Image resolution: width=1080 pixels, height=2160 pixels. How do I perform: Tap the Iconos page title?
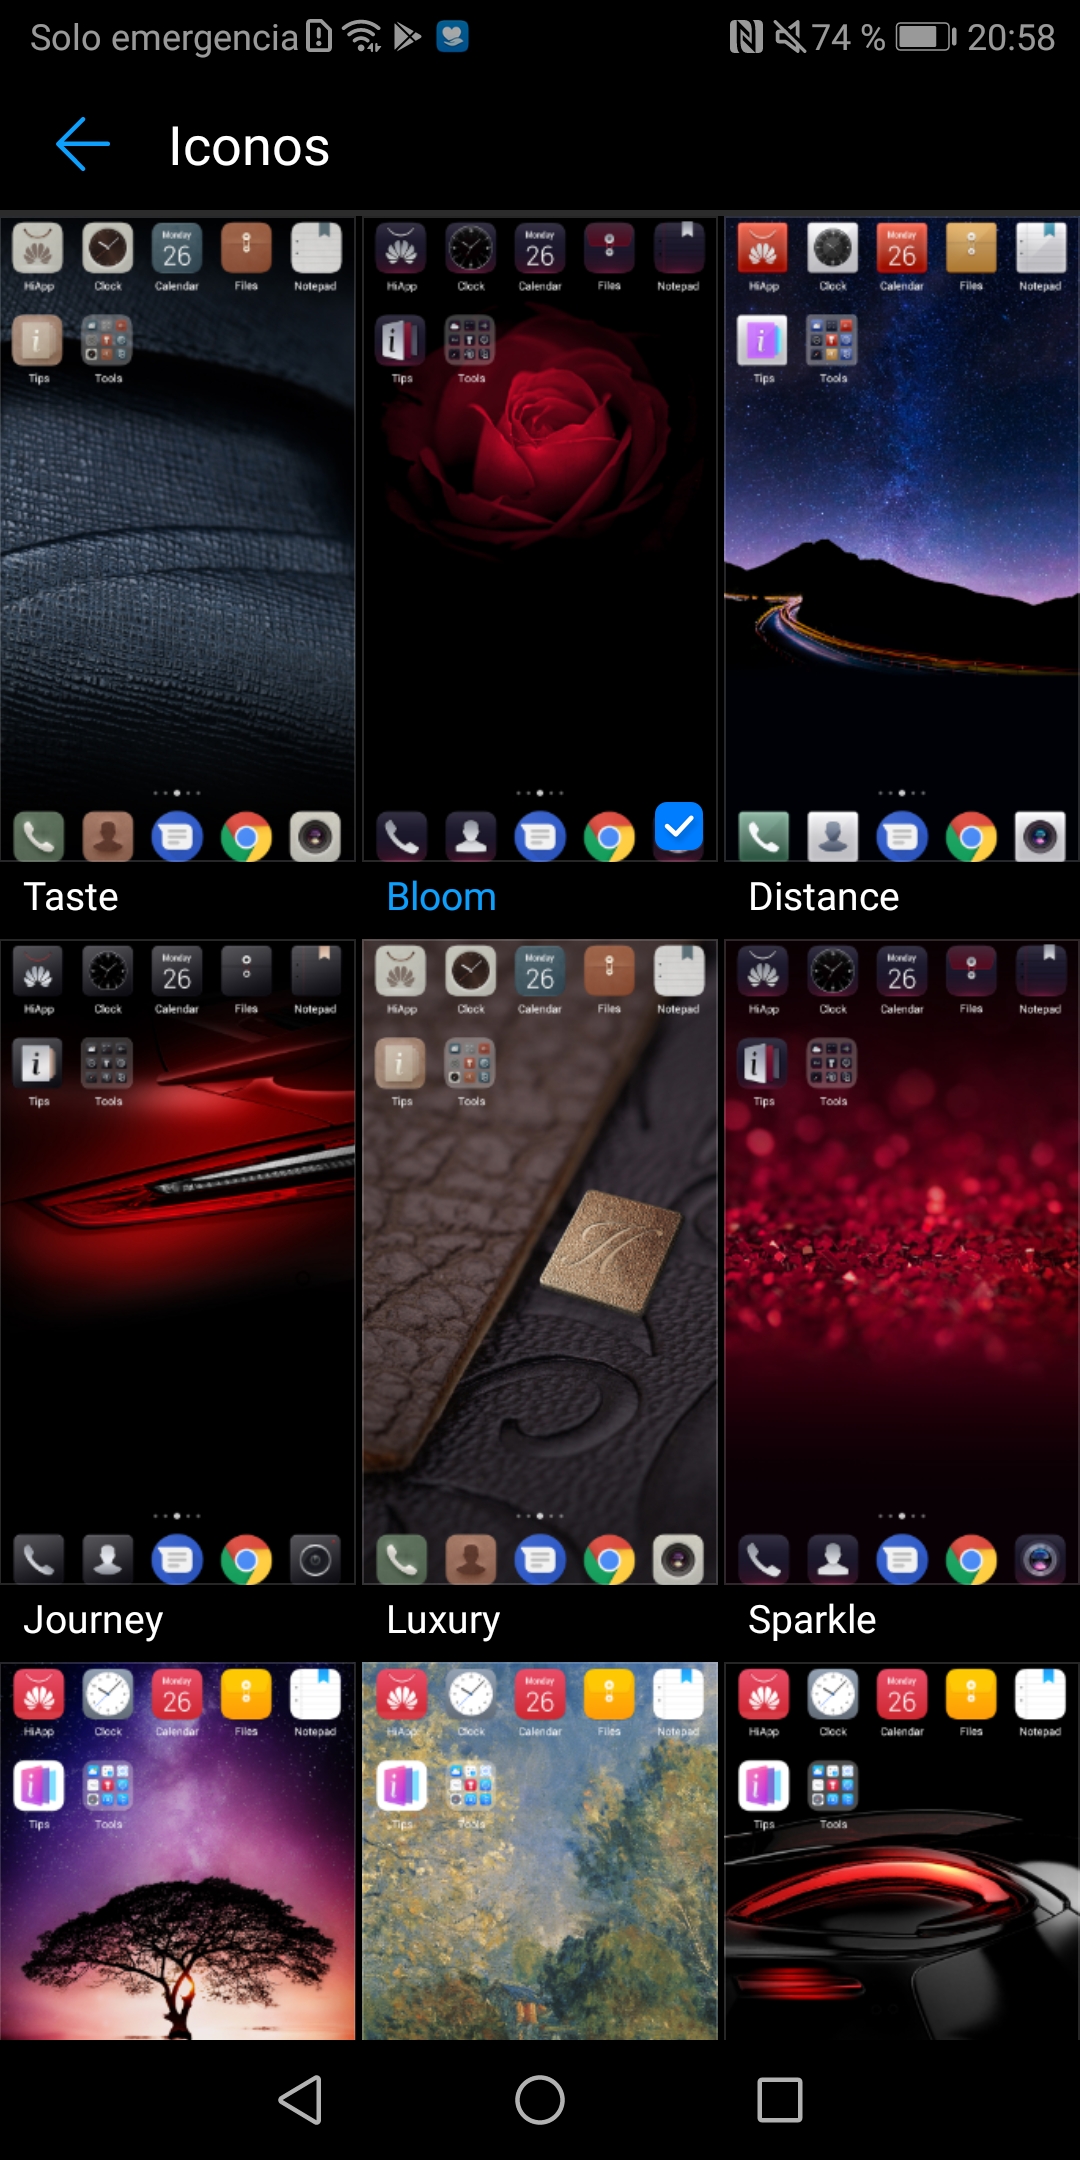point(249,147)
